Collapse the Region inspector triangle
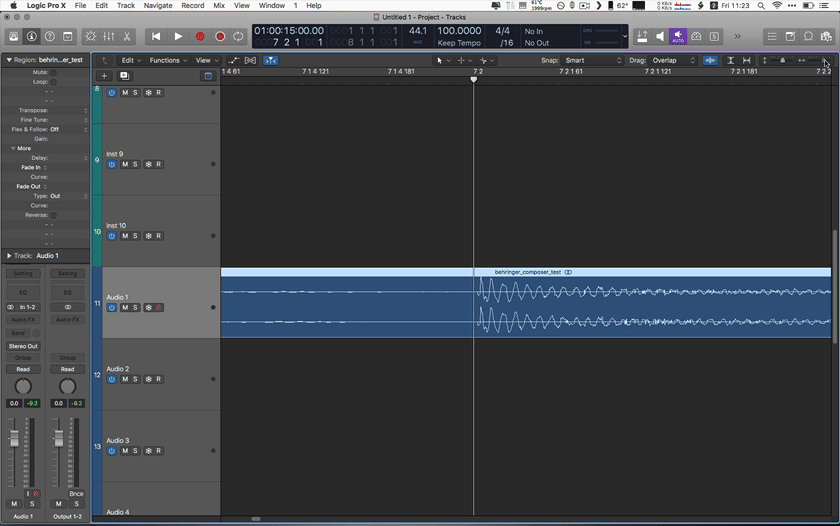The height and width of the screenshot is (526, 840). [9, 60]
